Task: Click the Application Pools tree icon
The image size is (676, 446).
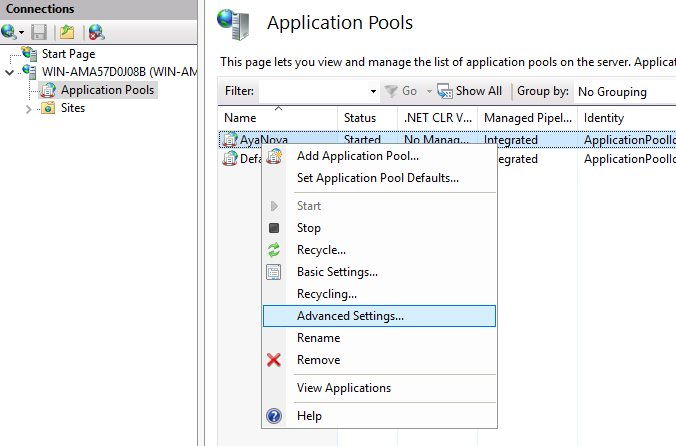Action: coord(48,90)
